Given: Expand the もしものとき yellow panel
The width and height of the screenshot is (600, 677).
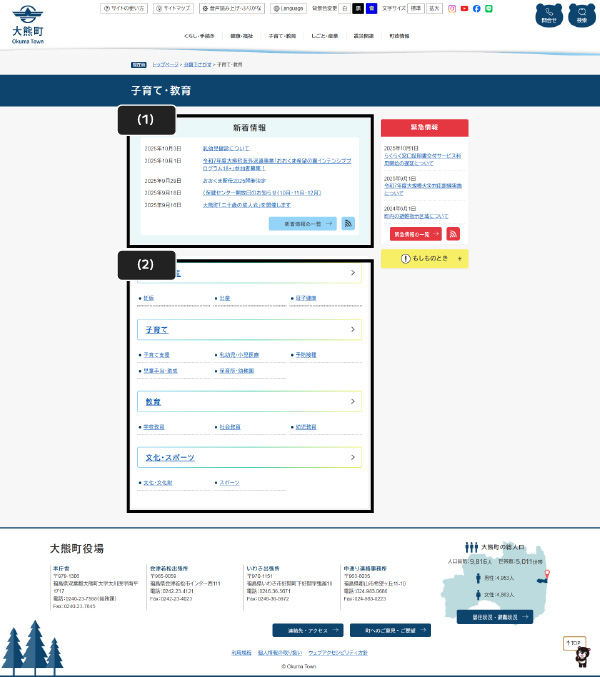Looking at the screenshot, I should [424, 259].
